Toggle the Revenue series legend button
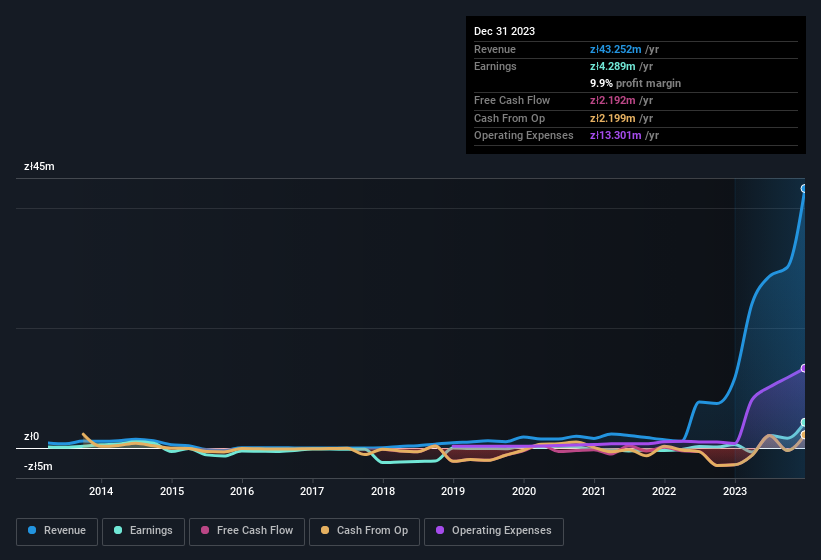Viewport: 821px width, 560px height. pyautogui.click(x=57, y=531)
